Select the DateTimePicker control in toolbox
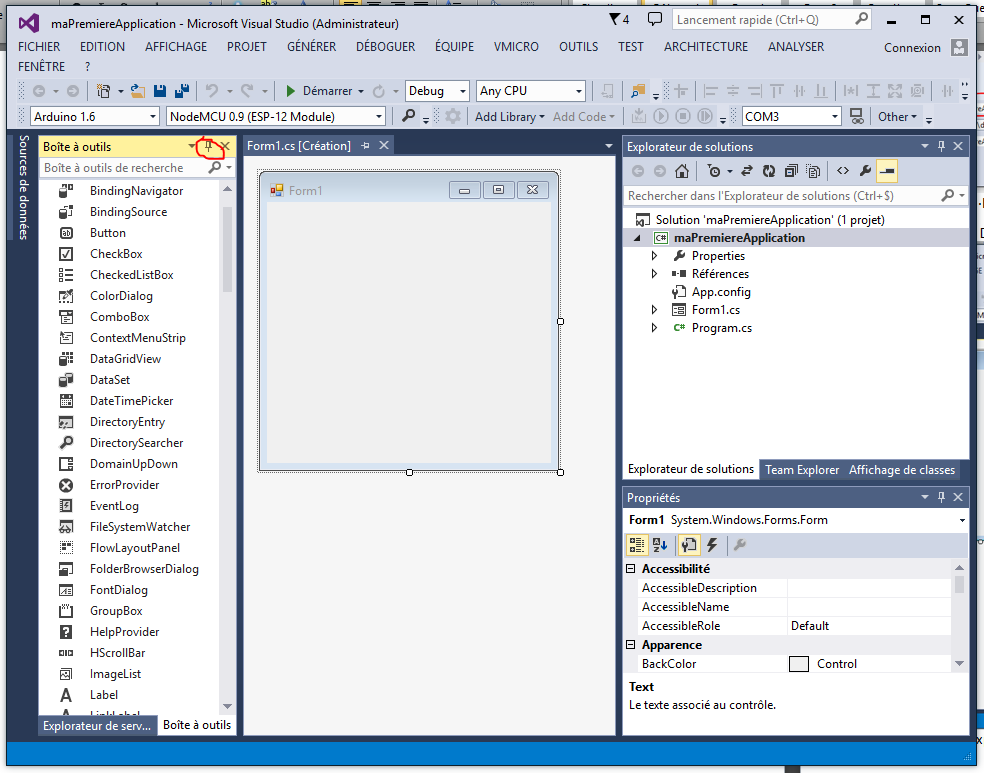Image resolution: width=984 pixels, height=773 pixels. [131, 401]
